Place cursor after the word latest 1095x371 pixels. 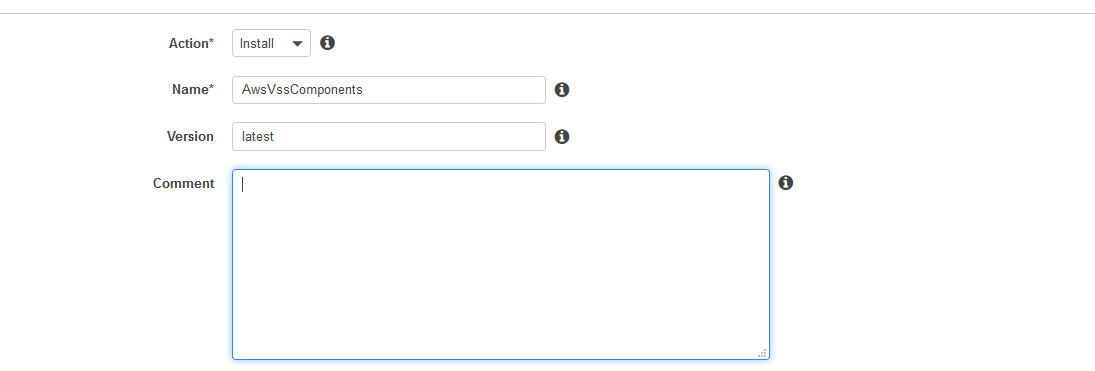click(275, 136)
